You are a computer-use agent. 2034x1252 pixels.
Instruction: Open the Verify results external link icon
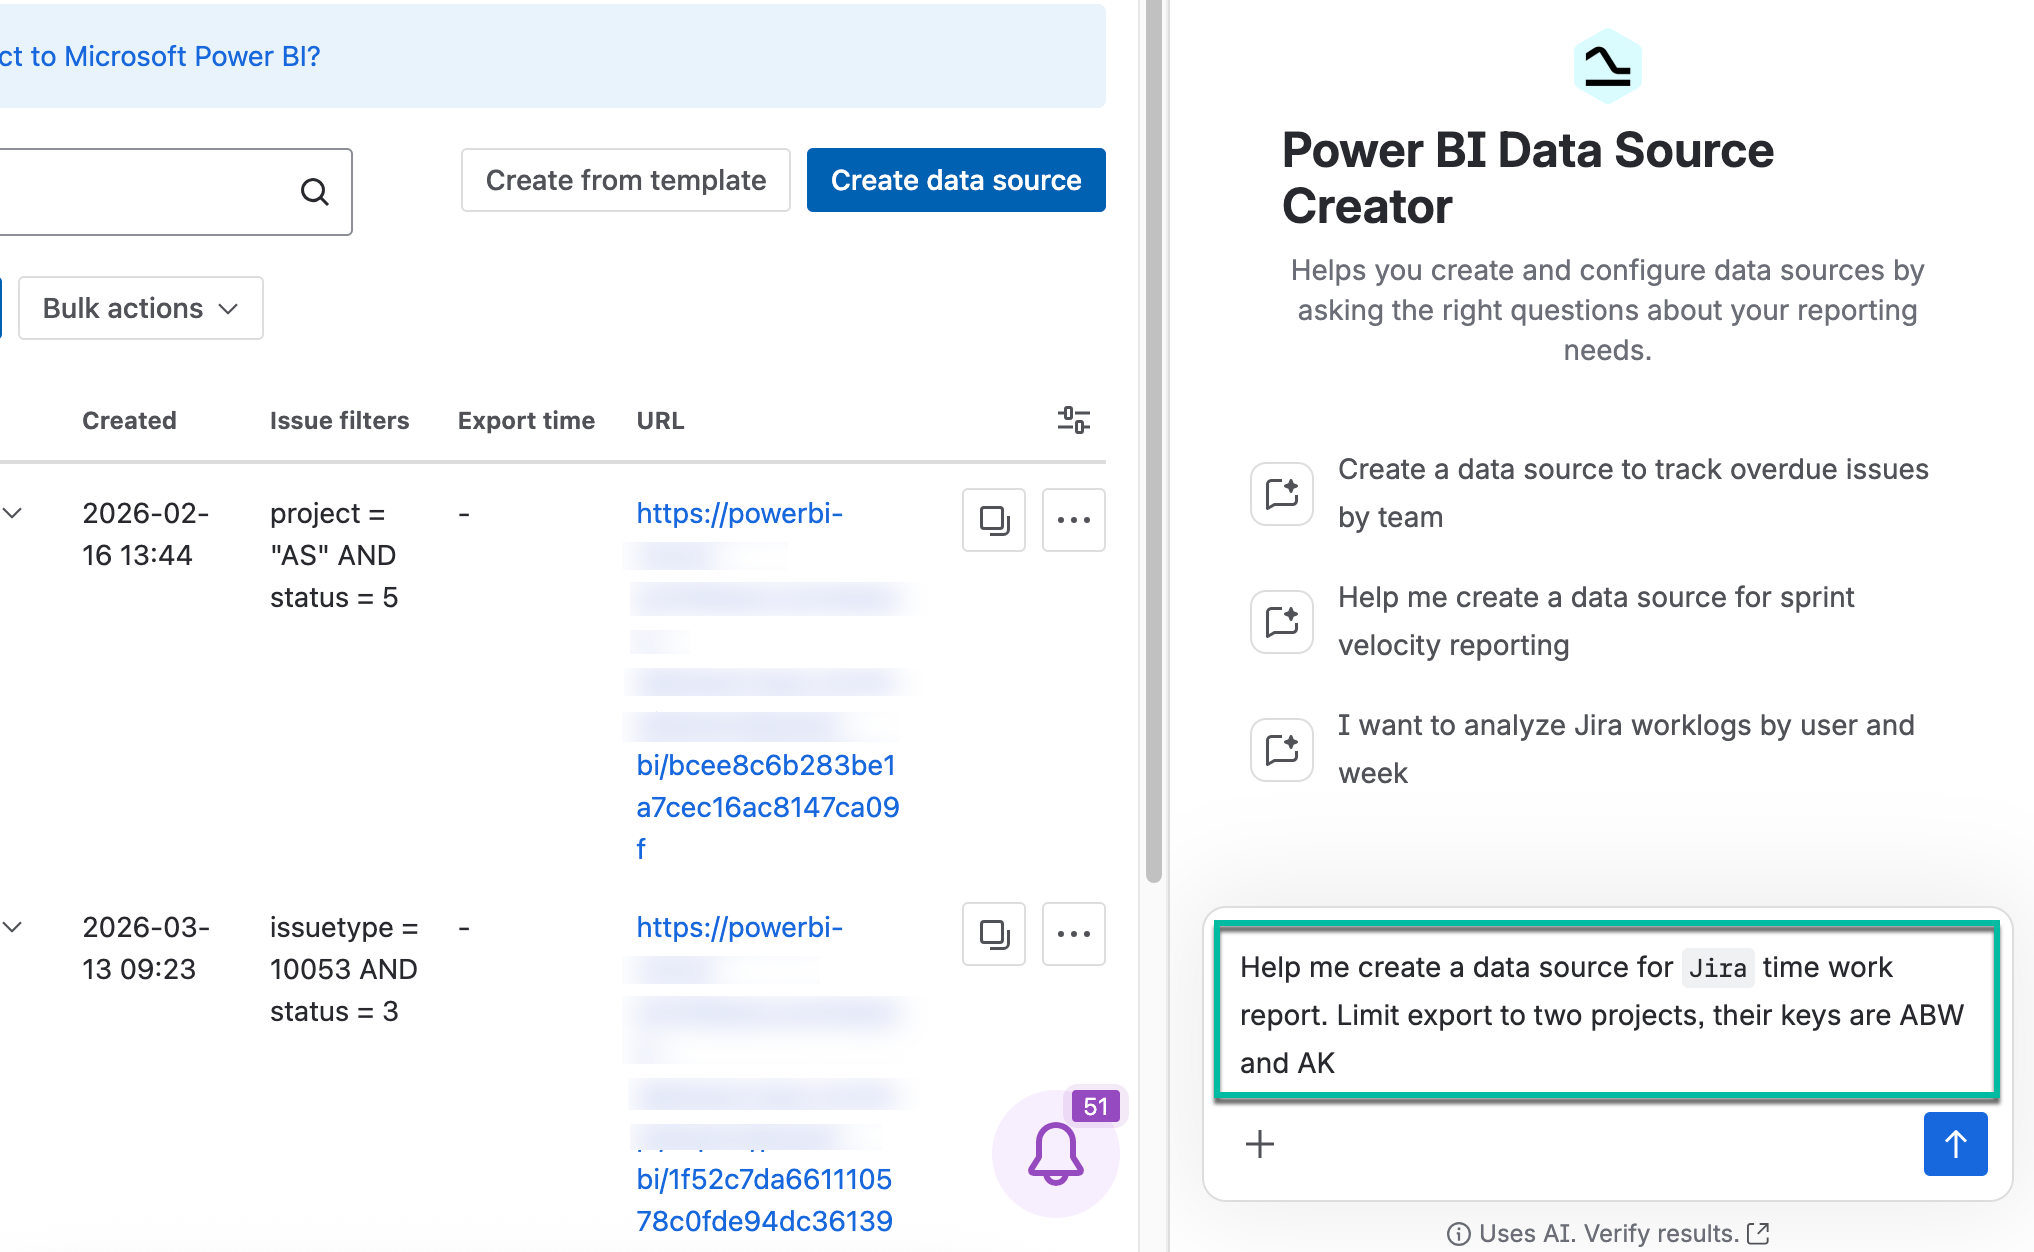point(1758,1234)
